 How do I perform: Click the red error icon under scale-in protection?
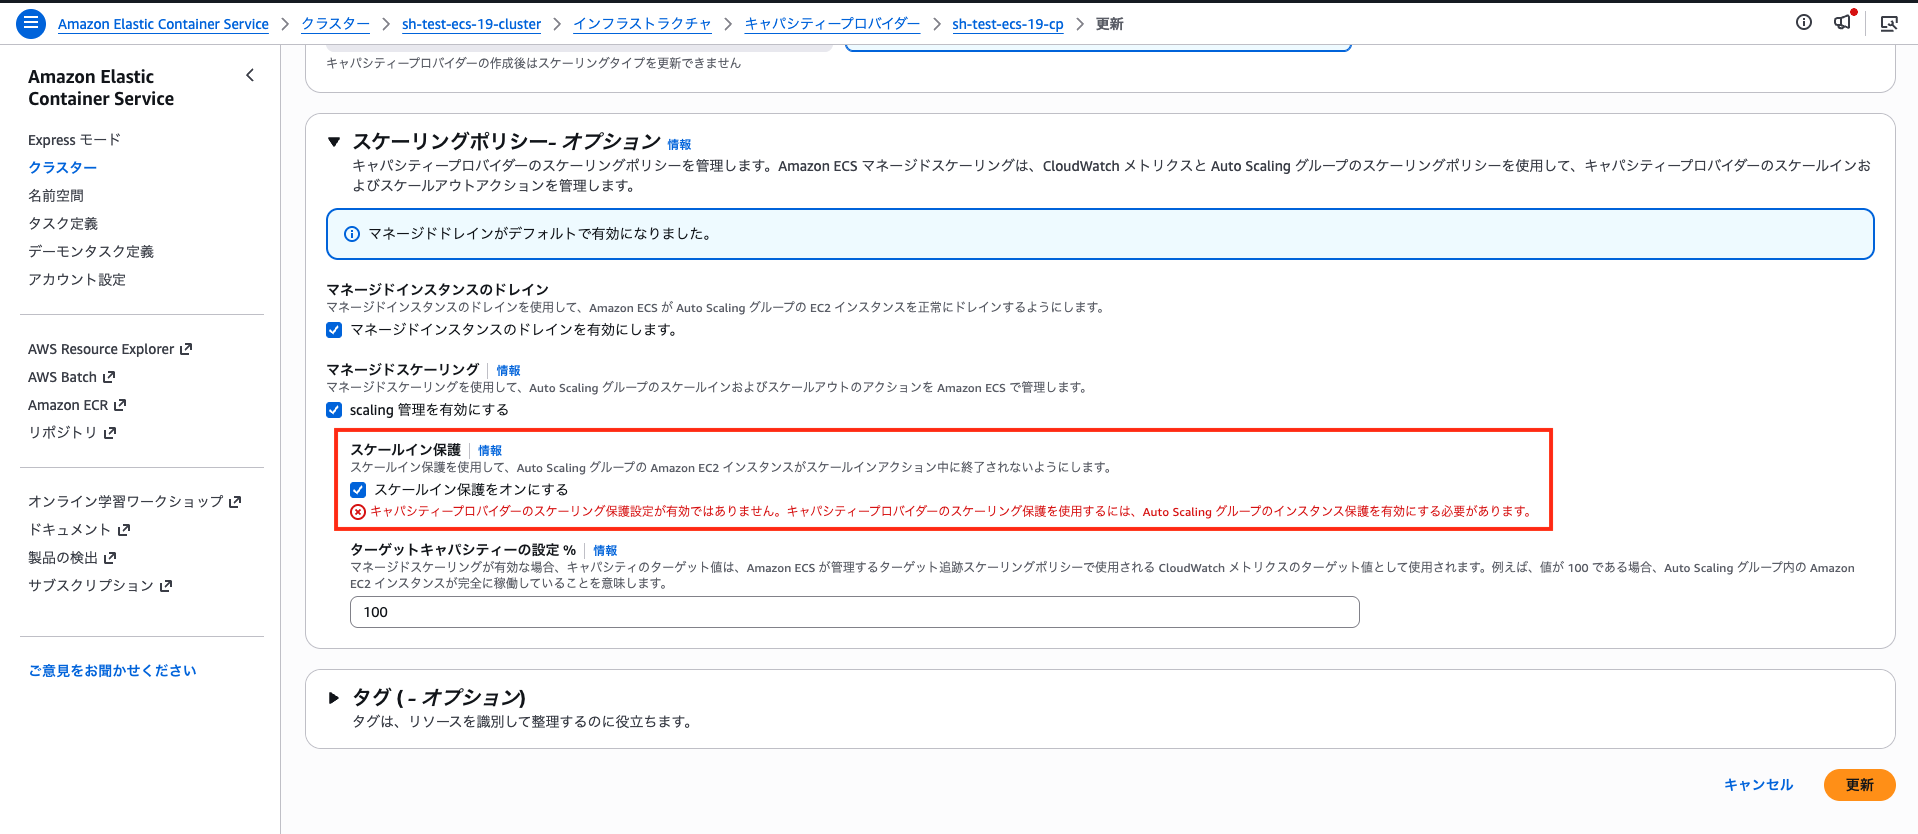click(x=358, y=512)
